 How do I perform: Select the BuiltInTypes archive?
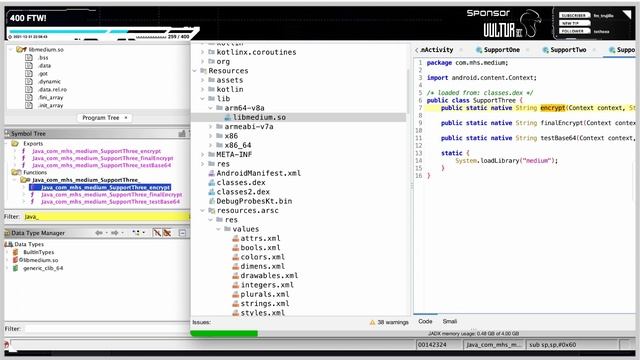pyautogui.click(x=38, y=252)
